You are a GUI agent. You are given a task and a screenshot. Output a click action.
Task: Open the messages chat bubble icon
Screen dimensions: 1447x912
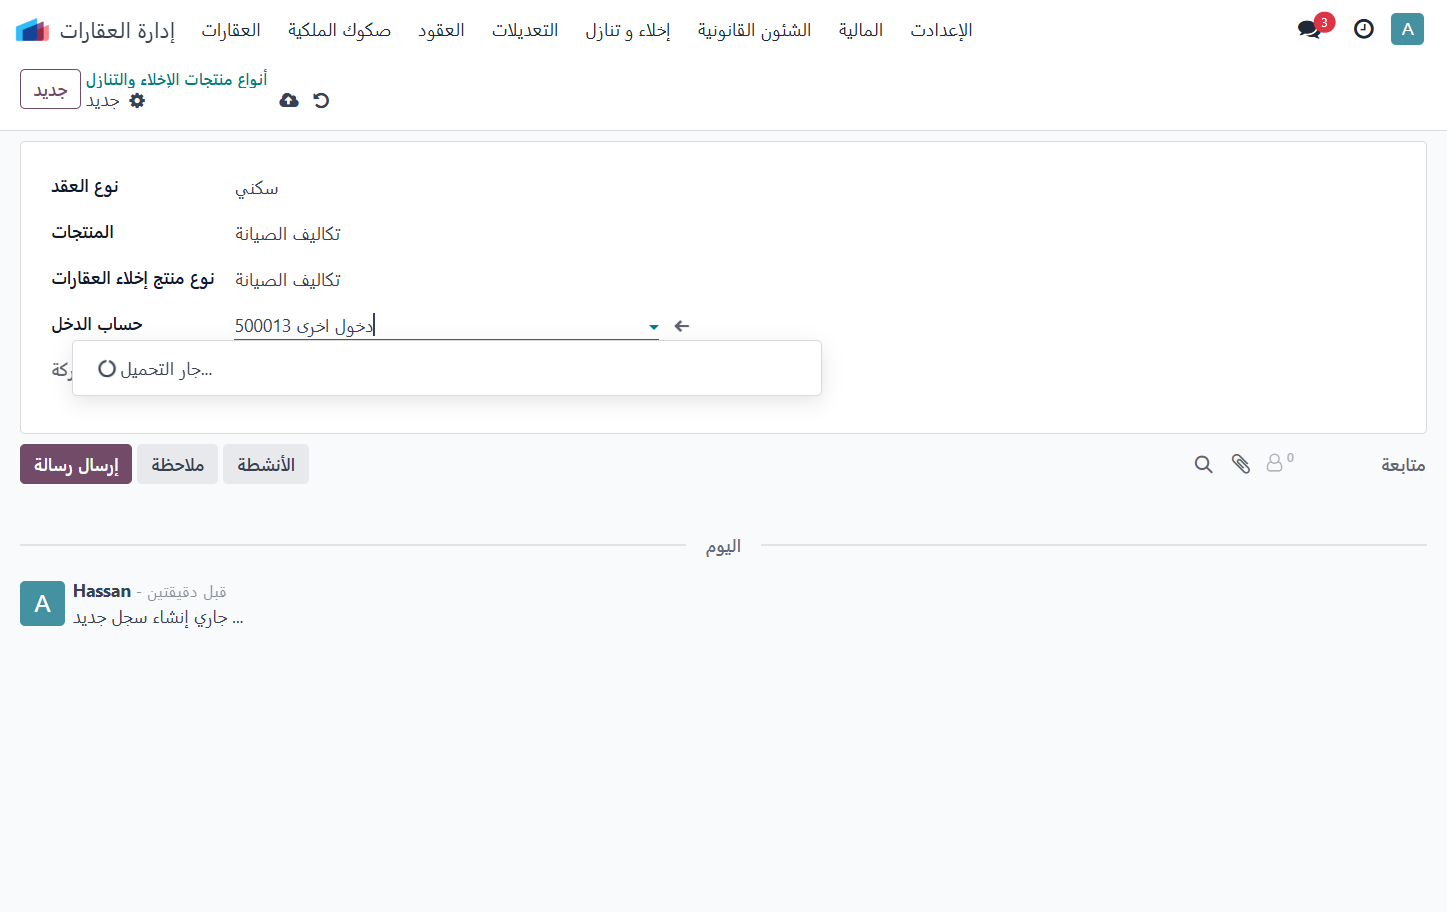(x=1309, y=29)
